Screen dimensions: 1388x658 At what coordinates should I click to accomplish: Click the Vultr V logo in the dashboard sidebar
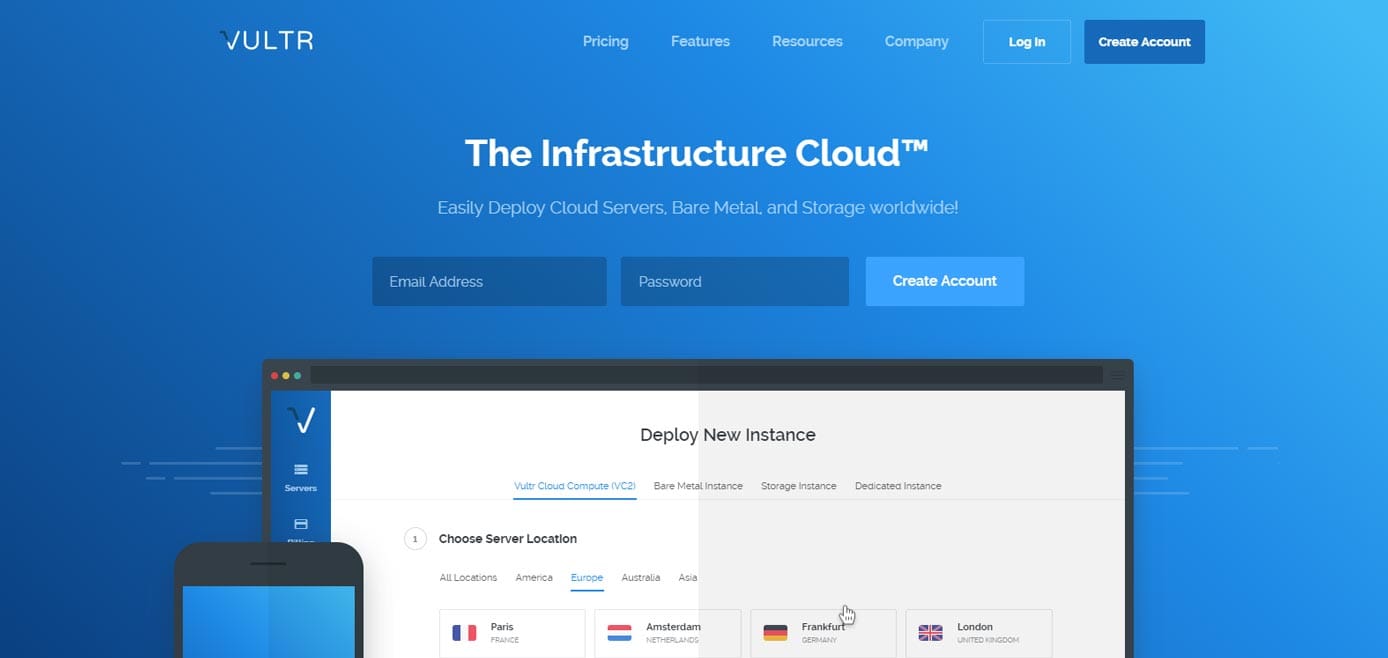300,420
